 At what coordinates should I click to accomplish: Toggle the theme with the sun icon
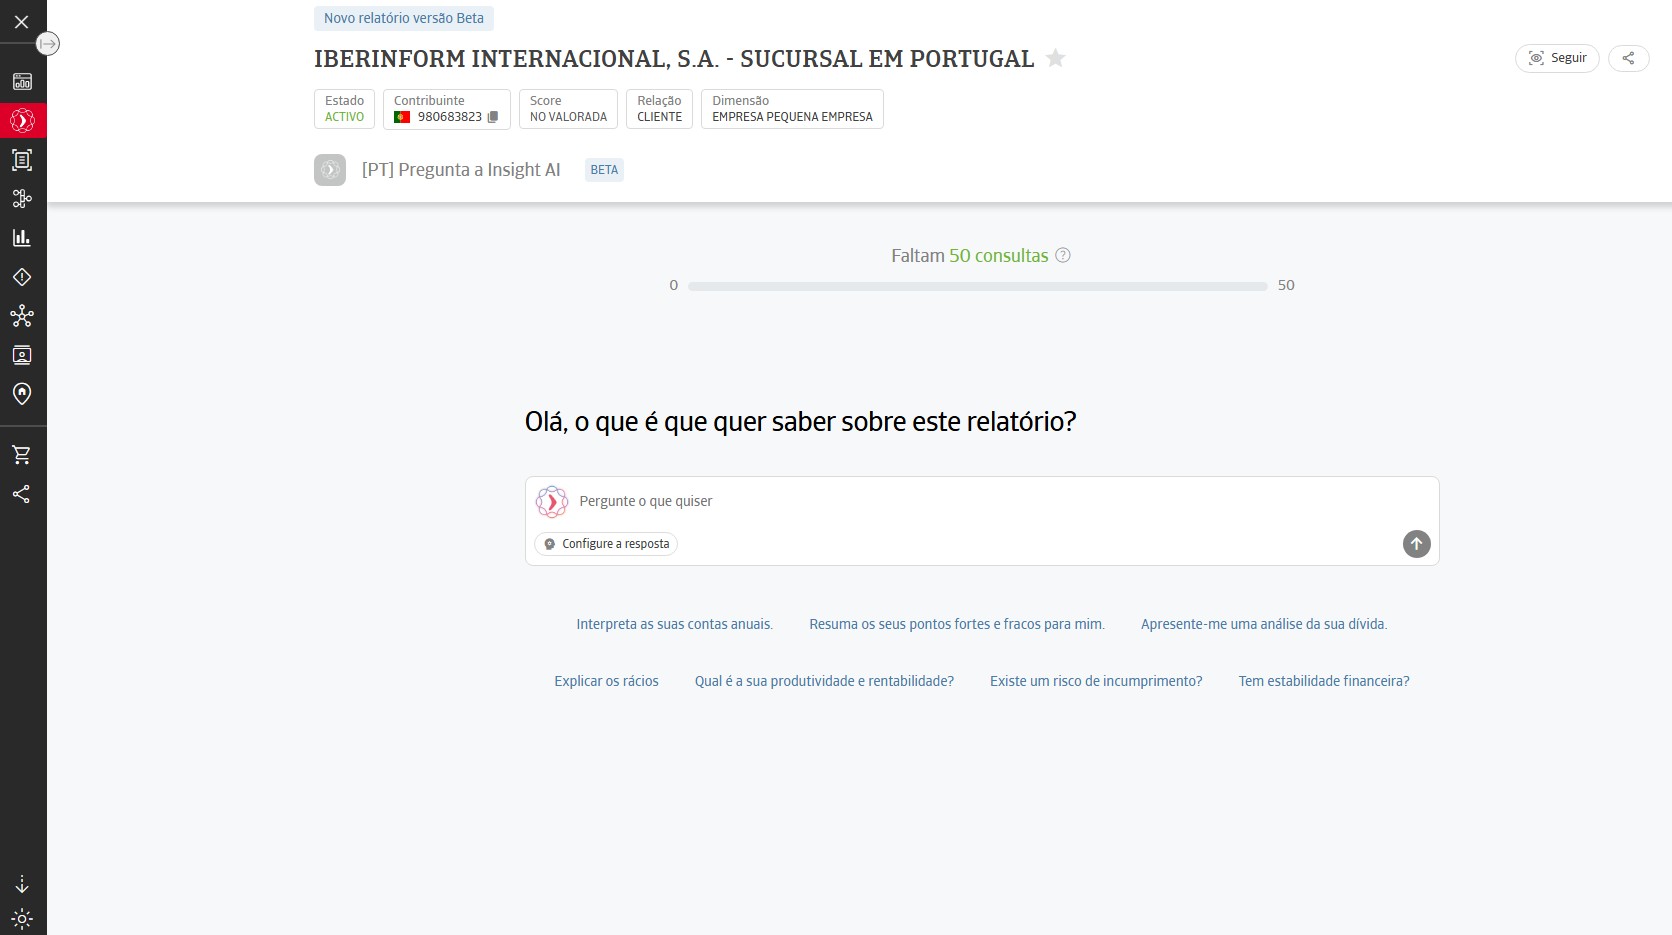(x=21, y=919)
